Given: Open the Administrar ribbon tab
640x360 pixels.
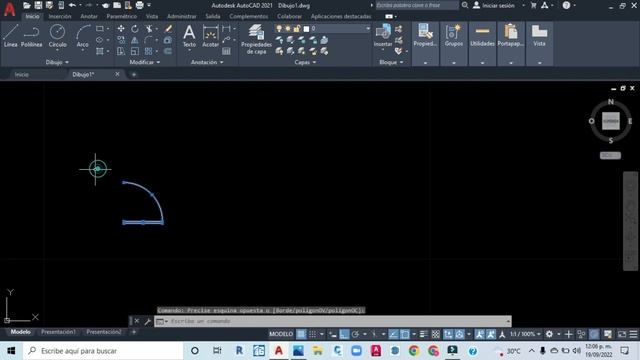Looking at the screenshot, I should [x=182, y=16].
